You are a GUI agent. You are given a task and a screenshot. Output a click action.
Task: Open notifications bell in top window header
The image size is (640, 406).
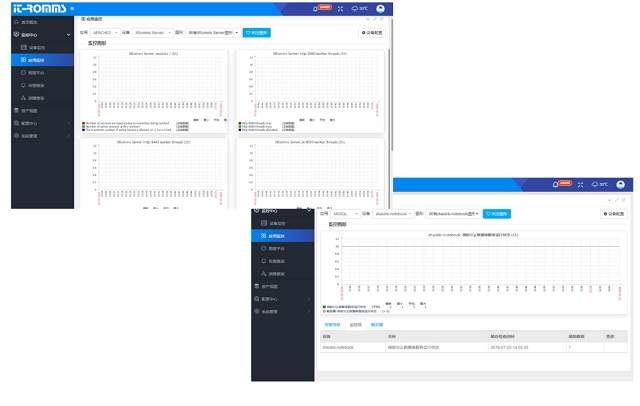[315, 9]
